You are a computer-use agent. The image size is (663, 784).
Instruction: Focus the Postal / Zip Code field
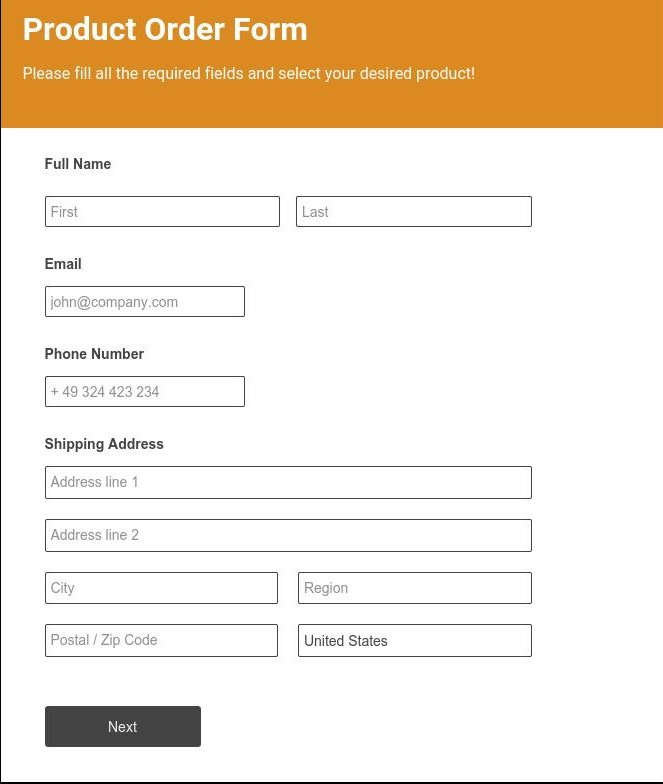pyautogui.click(x=161, y=641)
